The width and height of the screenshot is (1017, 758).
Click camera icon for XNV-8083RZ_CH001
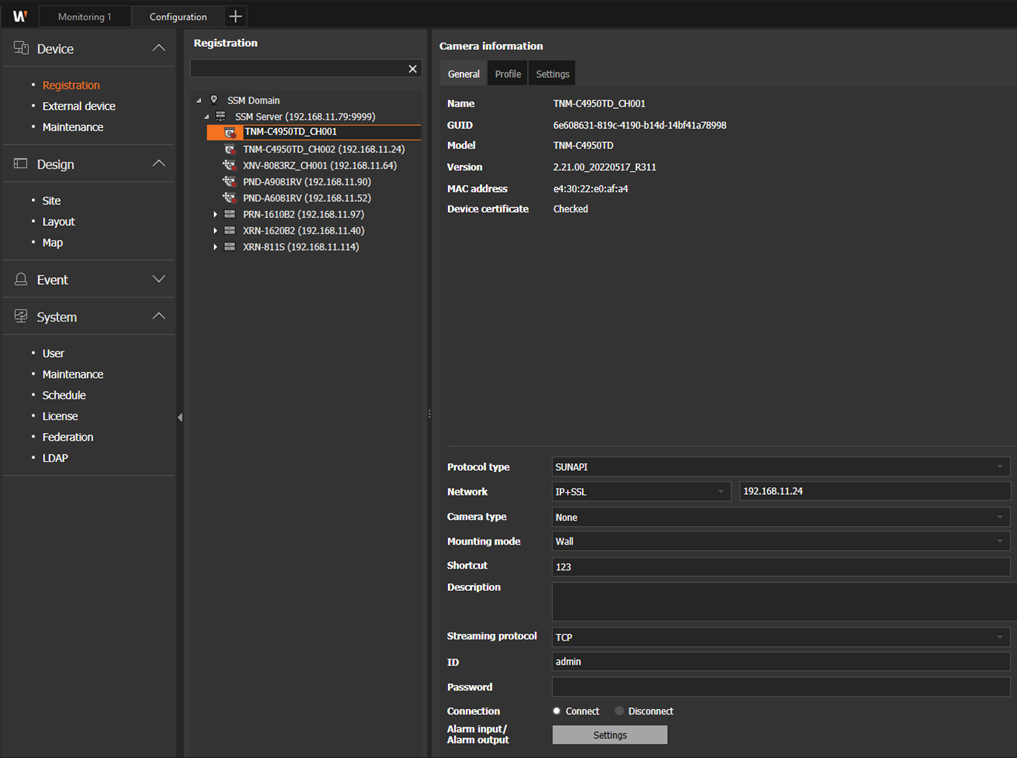click(x=230, y=166)
